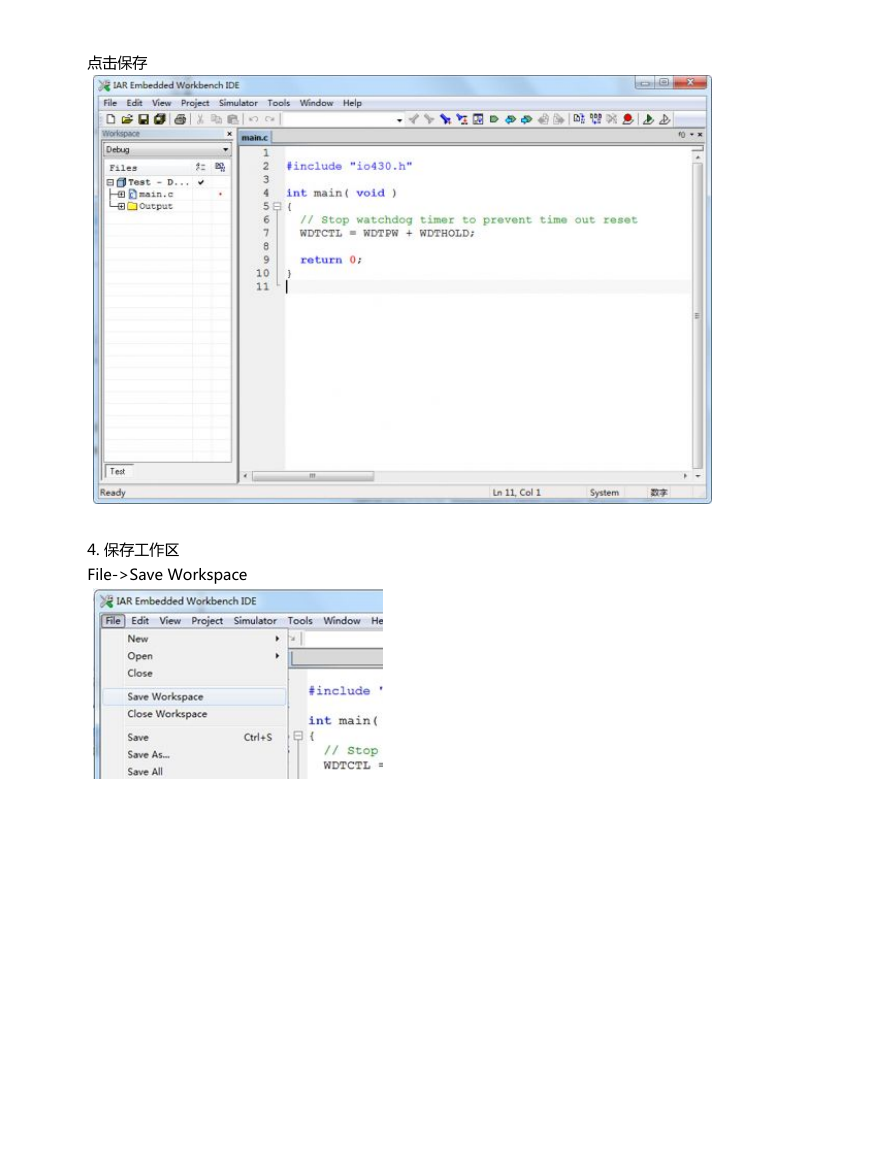
Task: Click the Paste toolbar icon
Action: coord(233,119)
